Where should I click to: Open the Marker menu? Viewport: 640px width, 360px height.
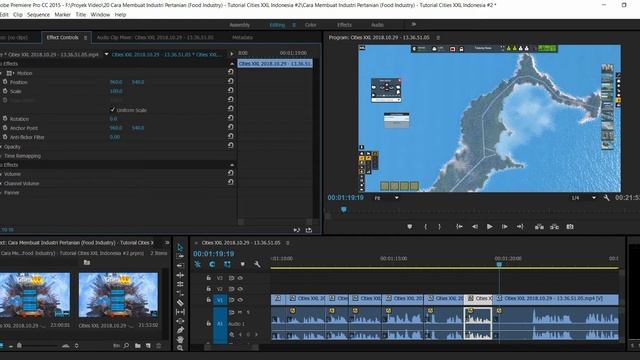pyautogui.click(x=62, y=14)
